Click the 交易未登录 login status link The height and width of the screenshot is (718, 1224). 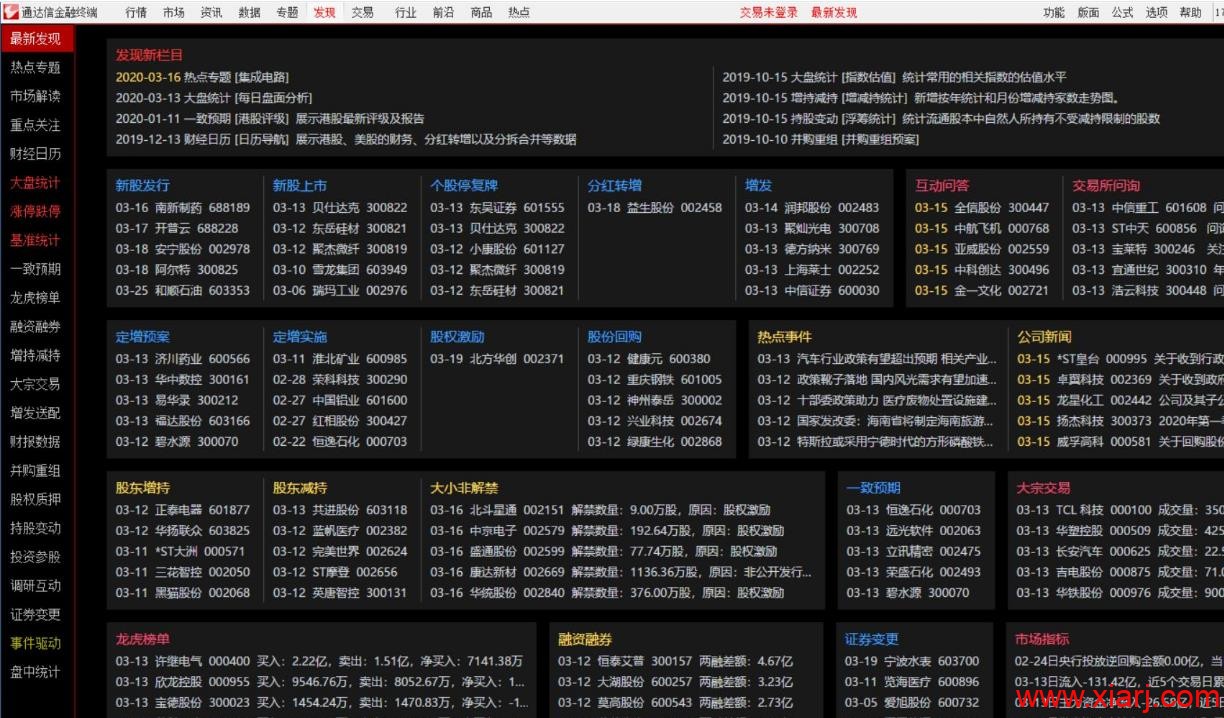click(769, 13)
